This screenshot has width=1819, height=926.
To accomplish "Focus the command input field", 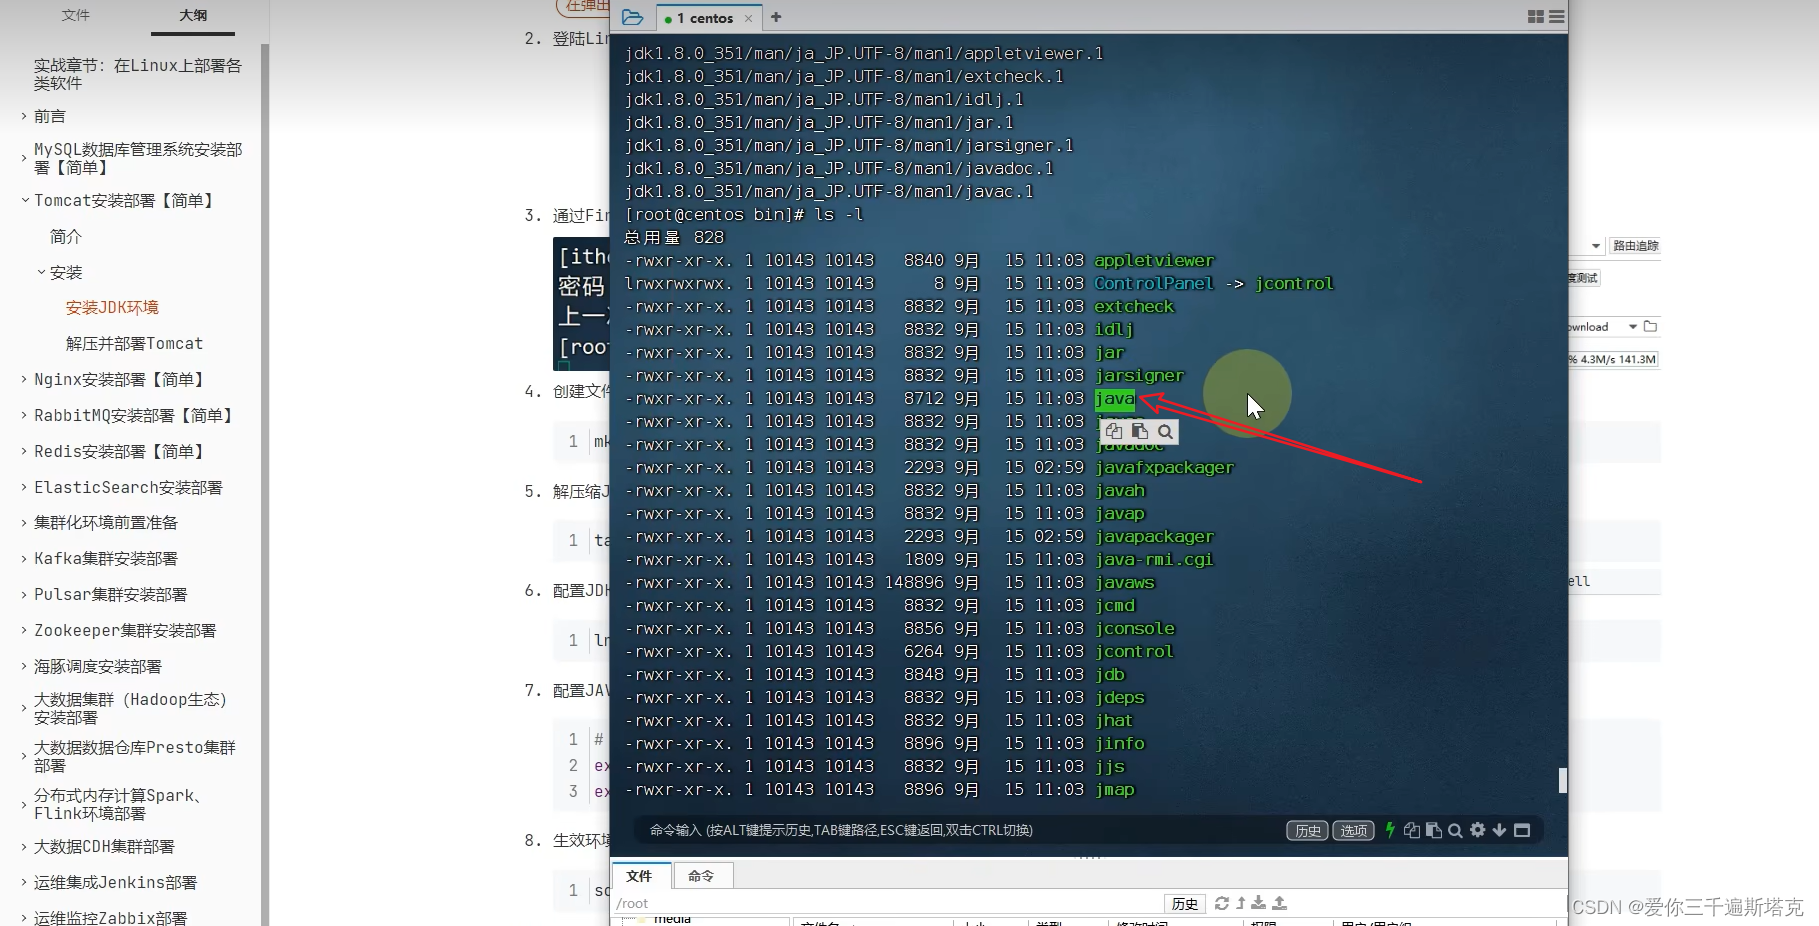I will pos(960,830).
